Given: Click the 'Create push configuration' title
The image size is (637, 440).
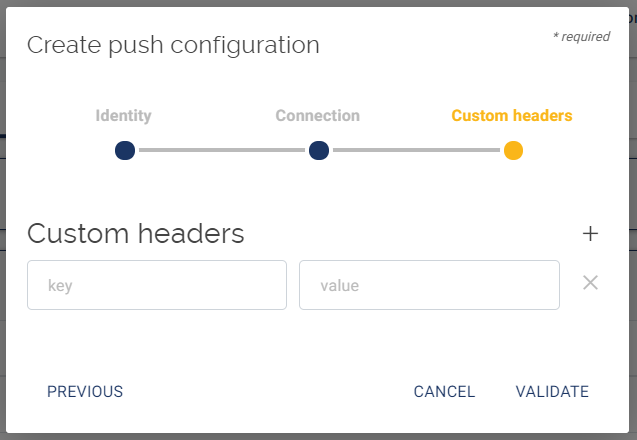Looking at the screenshot, I should point(173,45).
